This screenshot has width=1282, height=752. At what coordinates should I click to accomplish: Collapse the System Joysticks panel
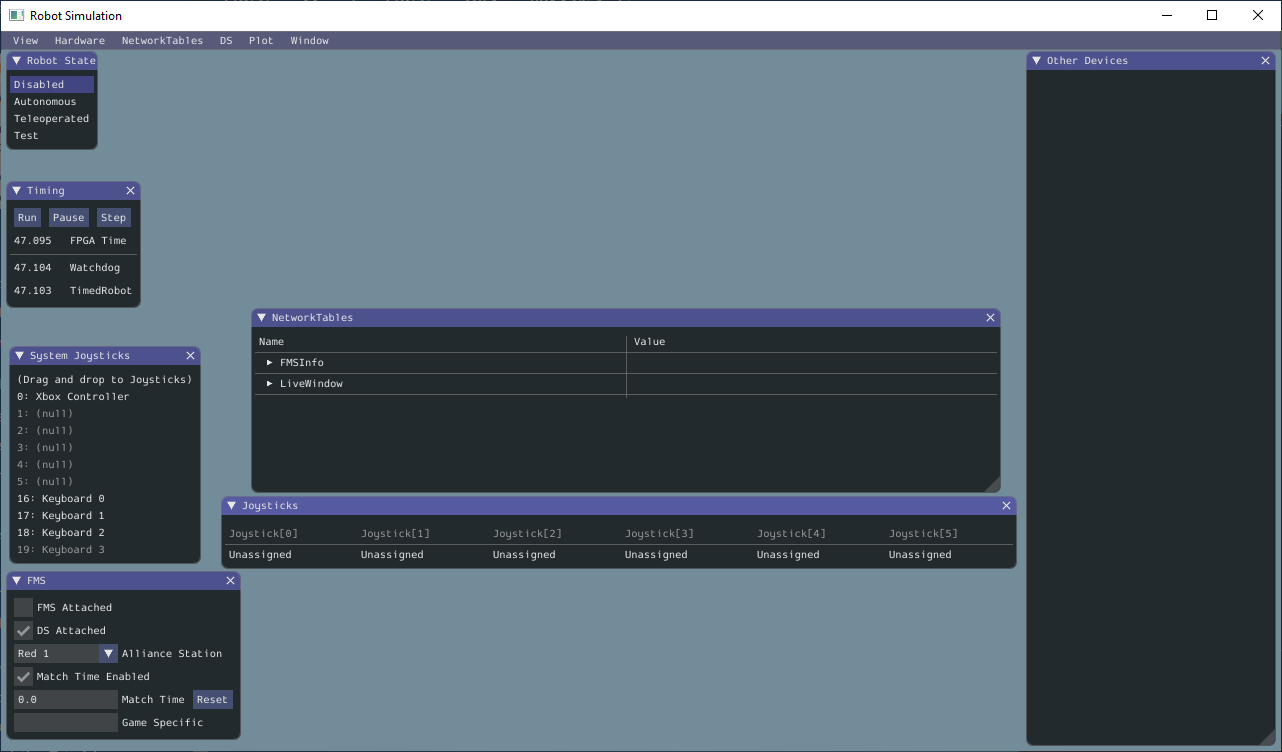[x=18, y=355]
